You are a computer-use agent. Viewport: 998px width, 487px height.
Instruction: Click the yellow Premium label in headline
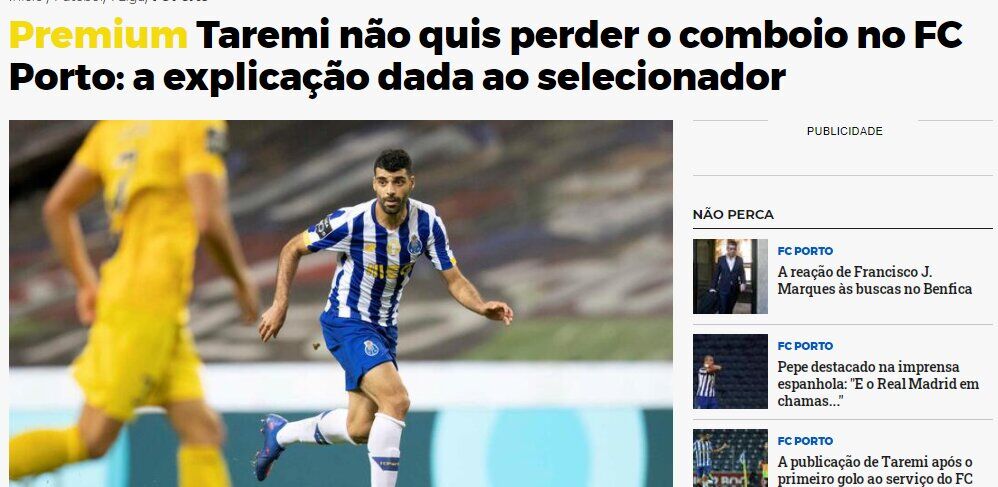pos(99,36)
